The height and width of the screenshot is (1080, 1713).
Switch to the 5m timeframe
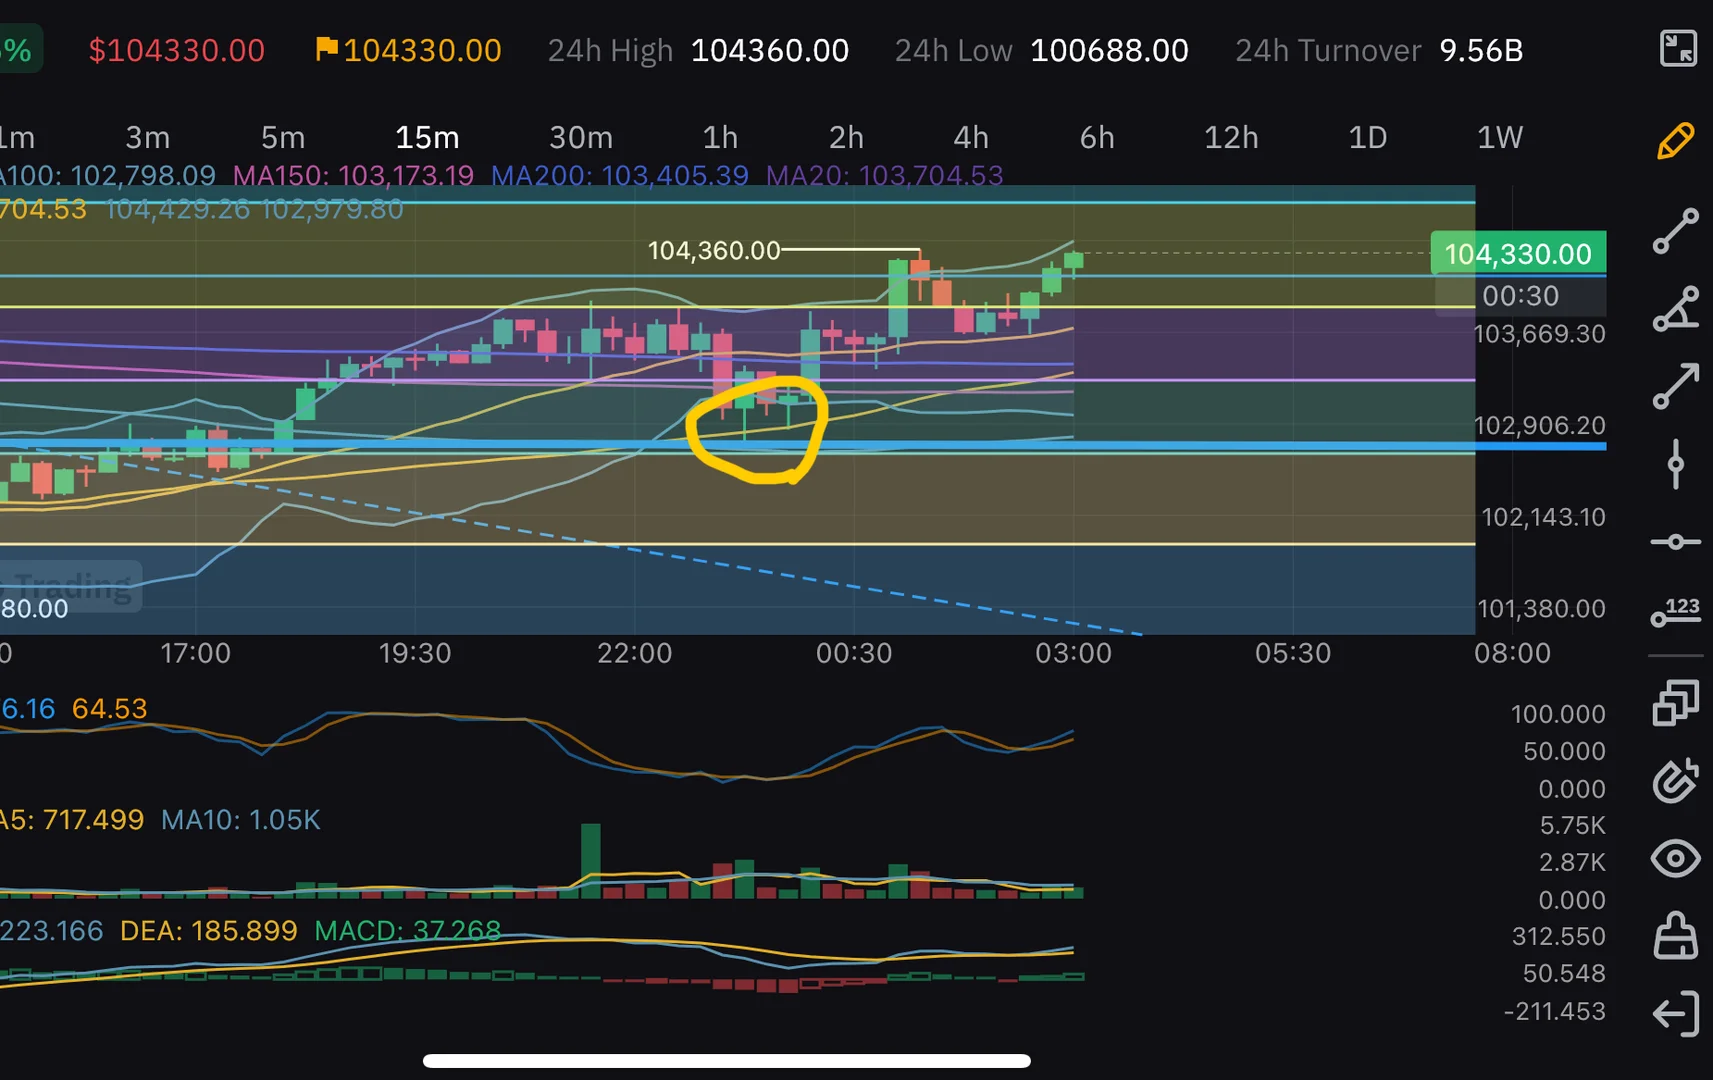coord(283,137)
